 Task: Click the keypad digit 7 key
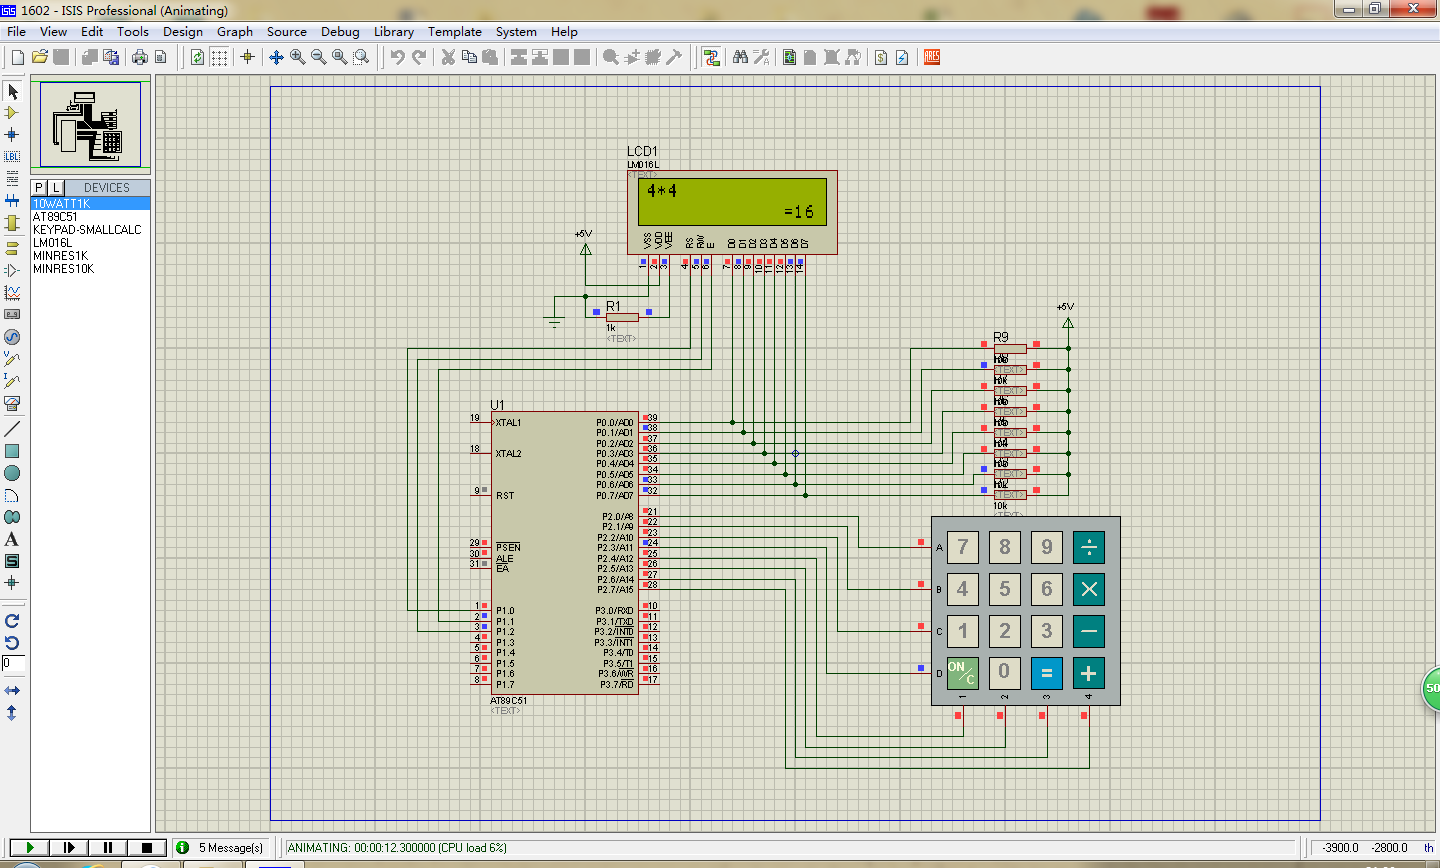[x=963, y=547]
